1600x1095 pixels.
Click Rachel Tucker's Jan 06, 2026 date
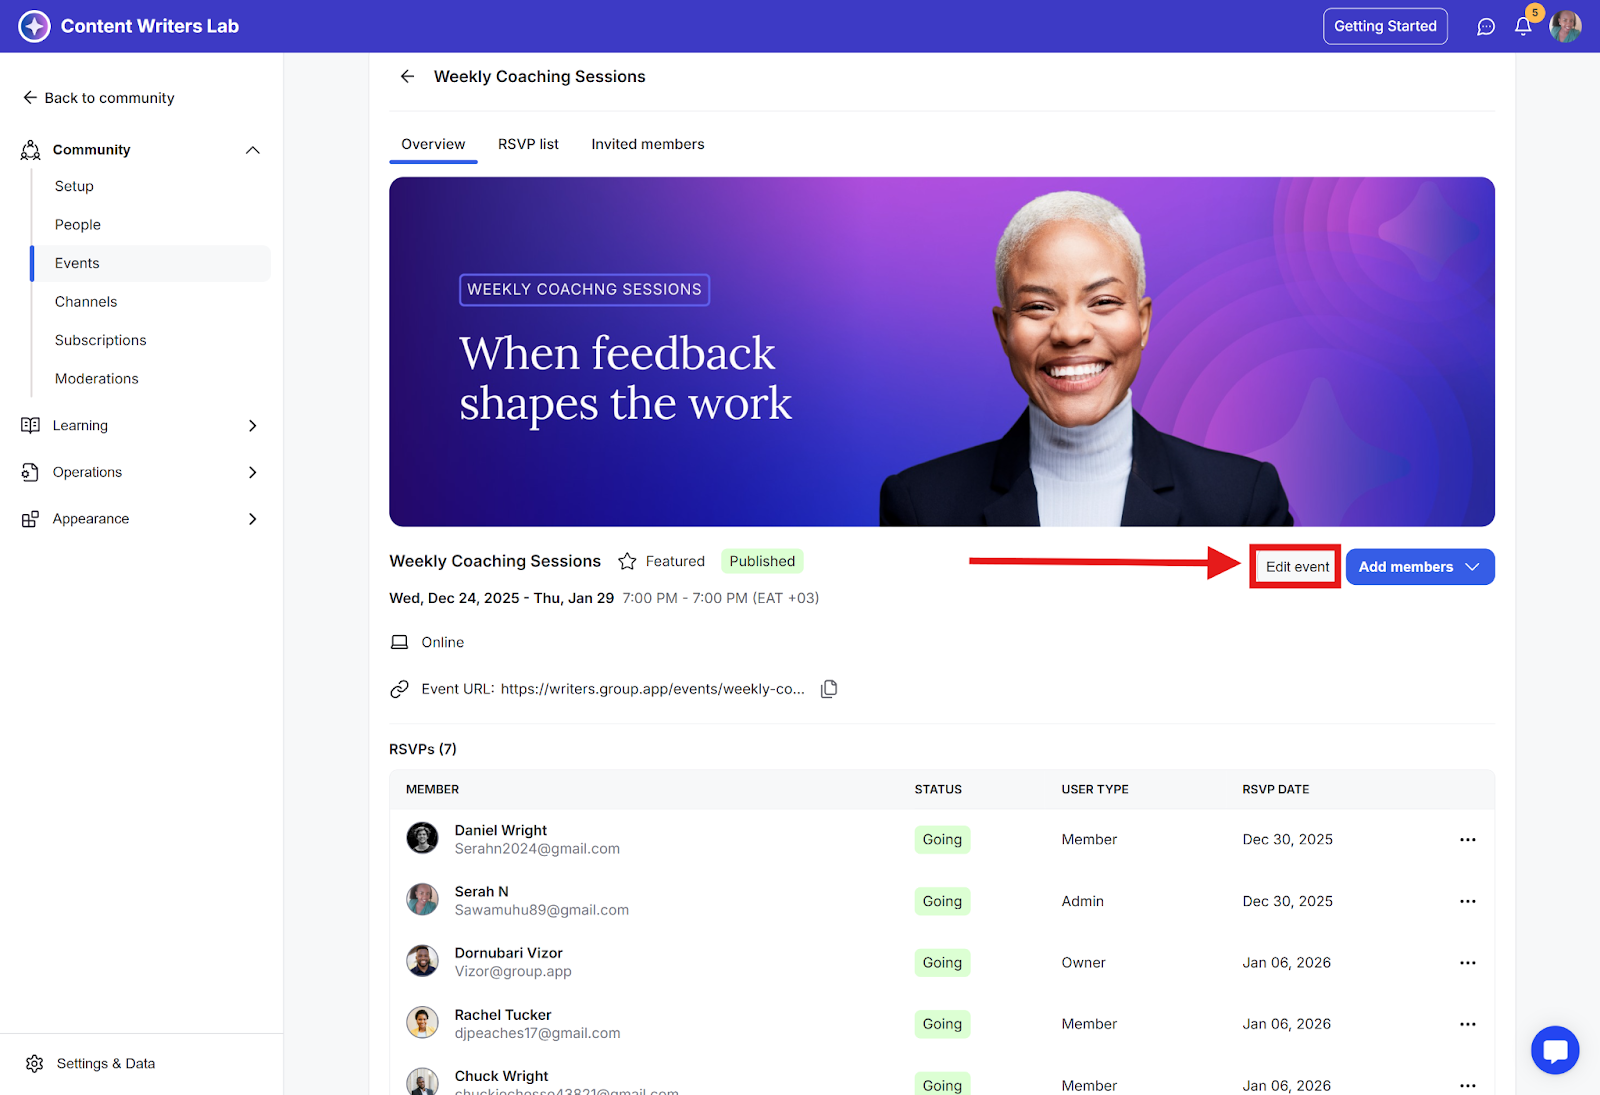pyautogui.click(x=1287, y=1024)
